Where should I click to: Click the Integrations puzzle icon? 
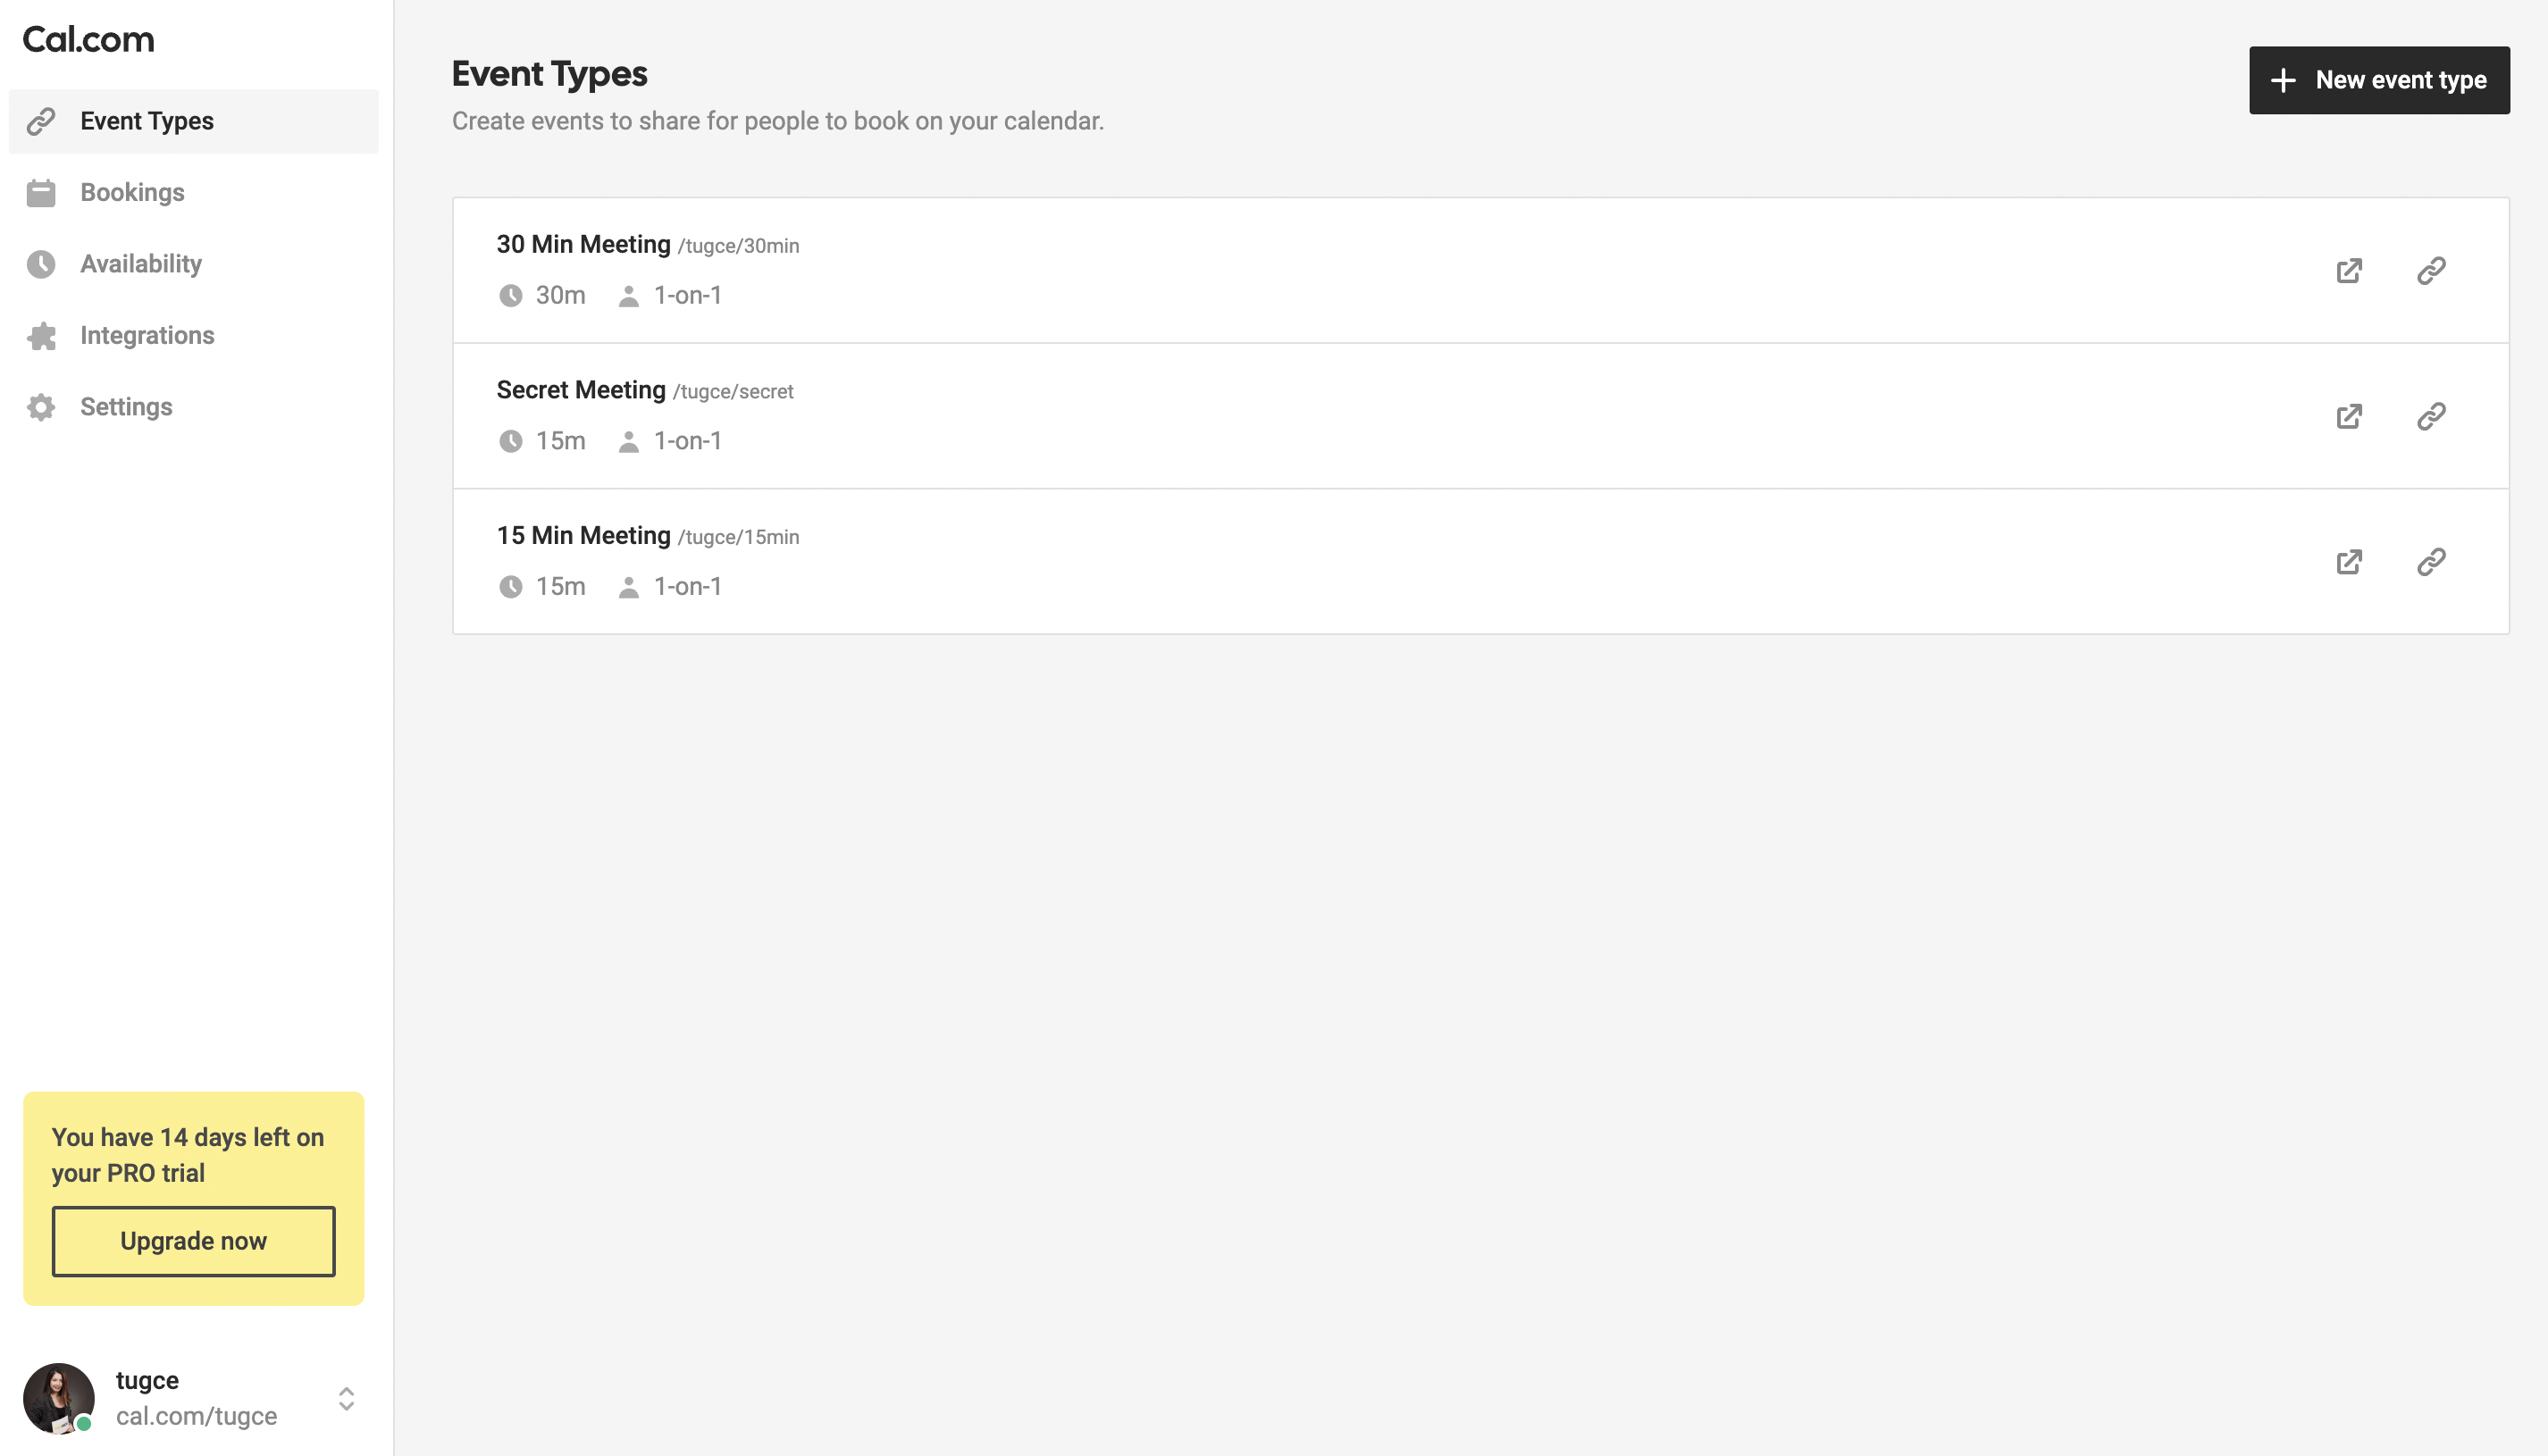click(41, 336)
